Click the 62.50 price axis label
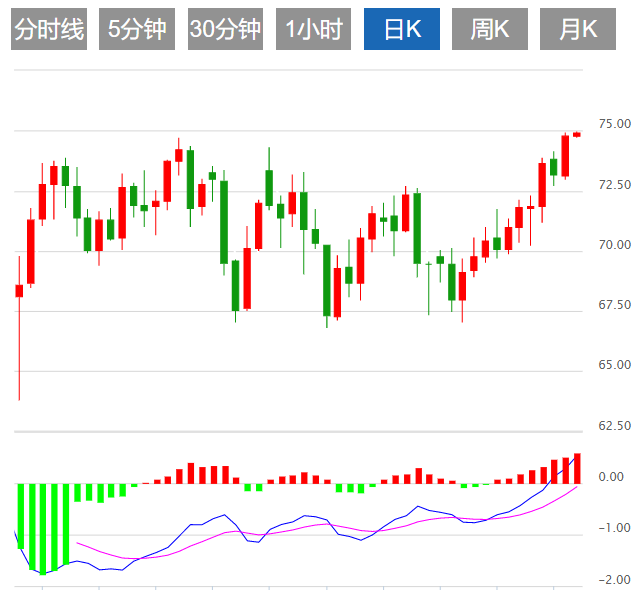The image size is (642, 590). [x=614, y=425]
